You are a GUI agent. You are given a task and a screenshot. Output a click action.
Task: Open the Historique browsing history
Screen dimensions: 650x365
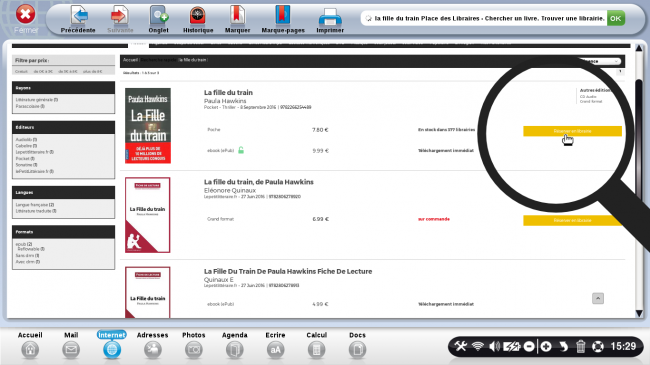coord(198,19)
